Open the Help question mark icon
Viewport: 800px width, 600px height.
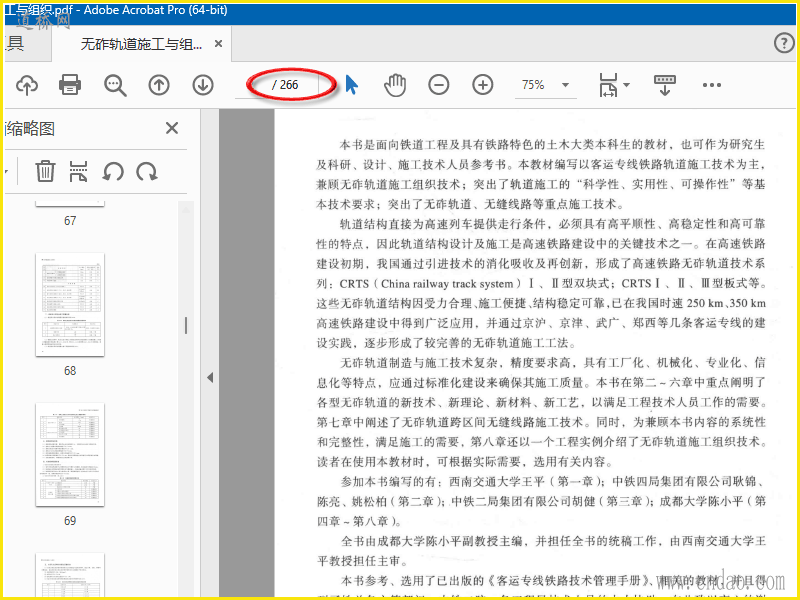coord(784,43)
